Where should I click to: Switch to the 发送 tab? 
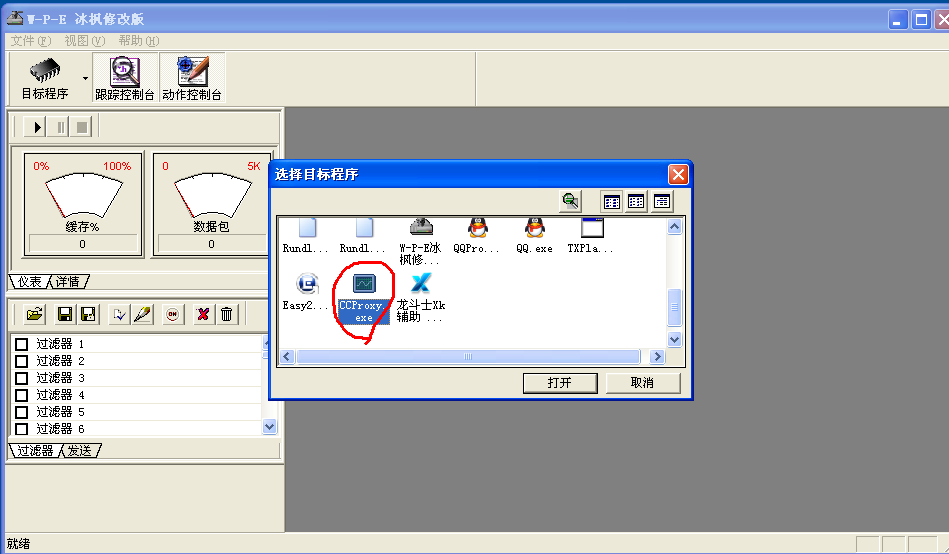82,451
